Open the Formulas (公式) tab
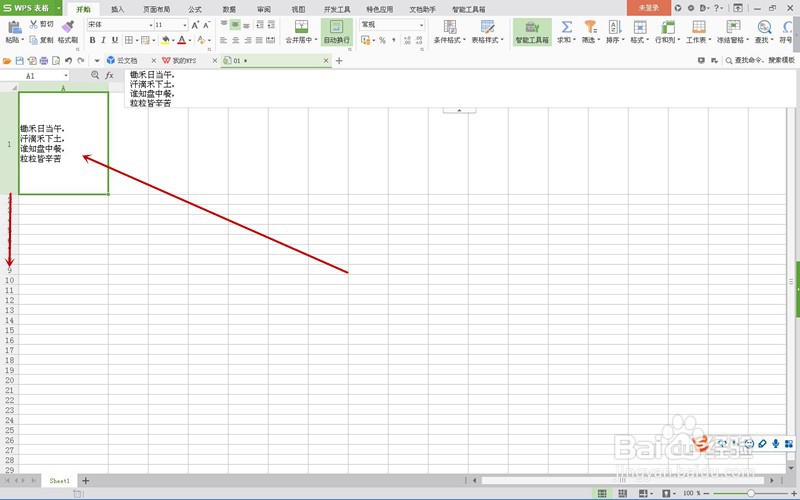The height and width of the screenshot is (500, 800). 195,9
